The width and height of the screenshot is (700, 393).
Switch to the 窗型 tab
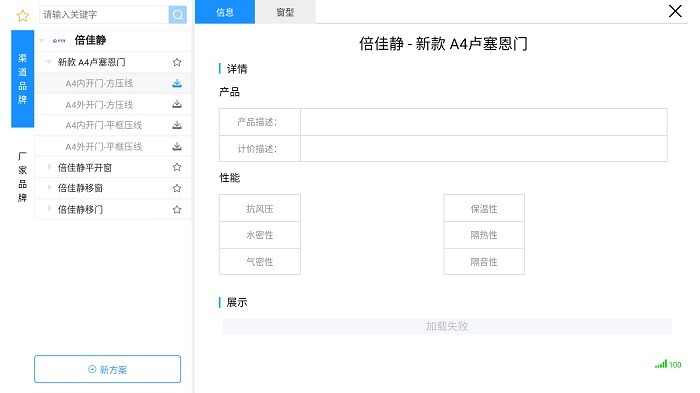point(285,12)
